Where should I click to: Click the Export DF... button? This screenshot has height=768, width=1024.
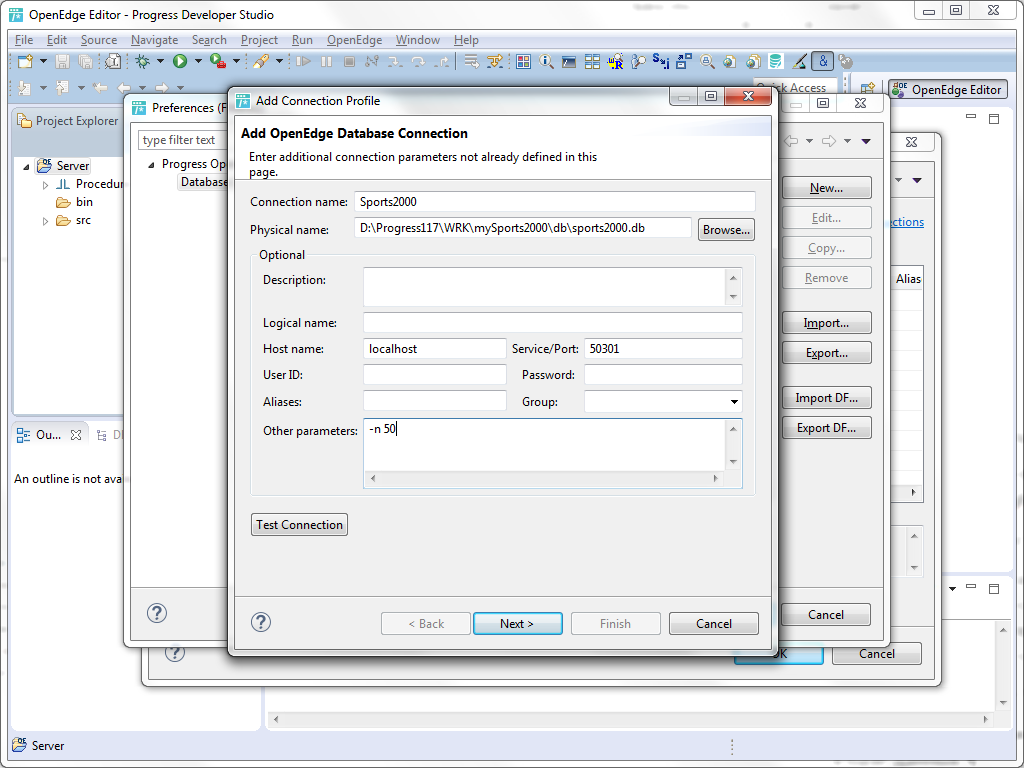point(826,428)
